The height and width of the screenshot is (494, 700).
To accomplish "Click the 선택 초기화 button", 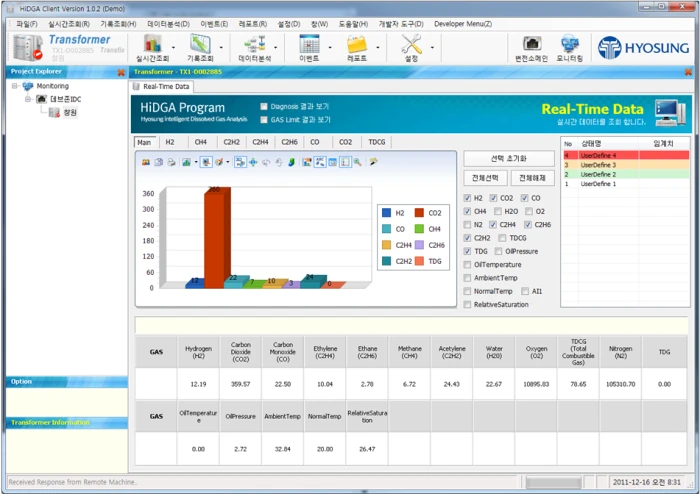I will click(x=509, y=158).
